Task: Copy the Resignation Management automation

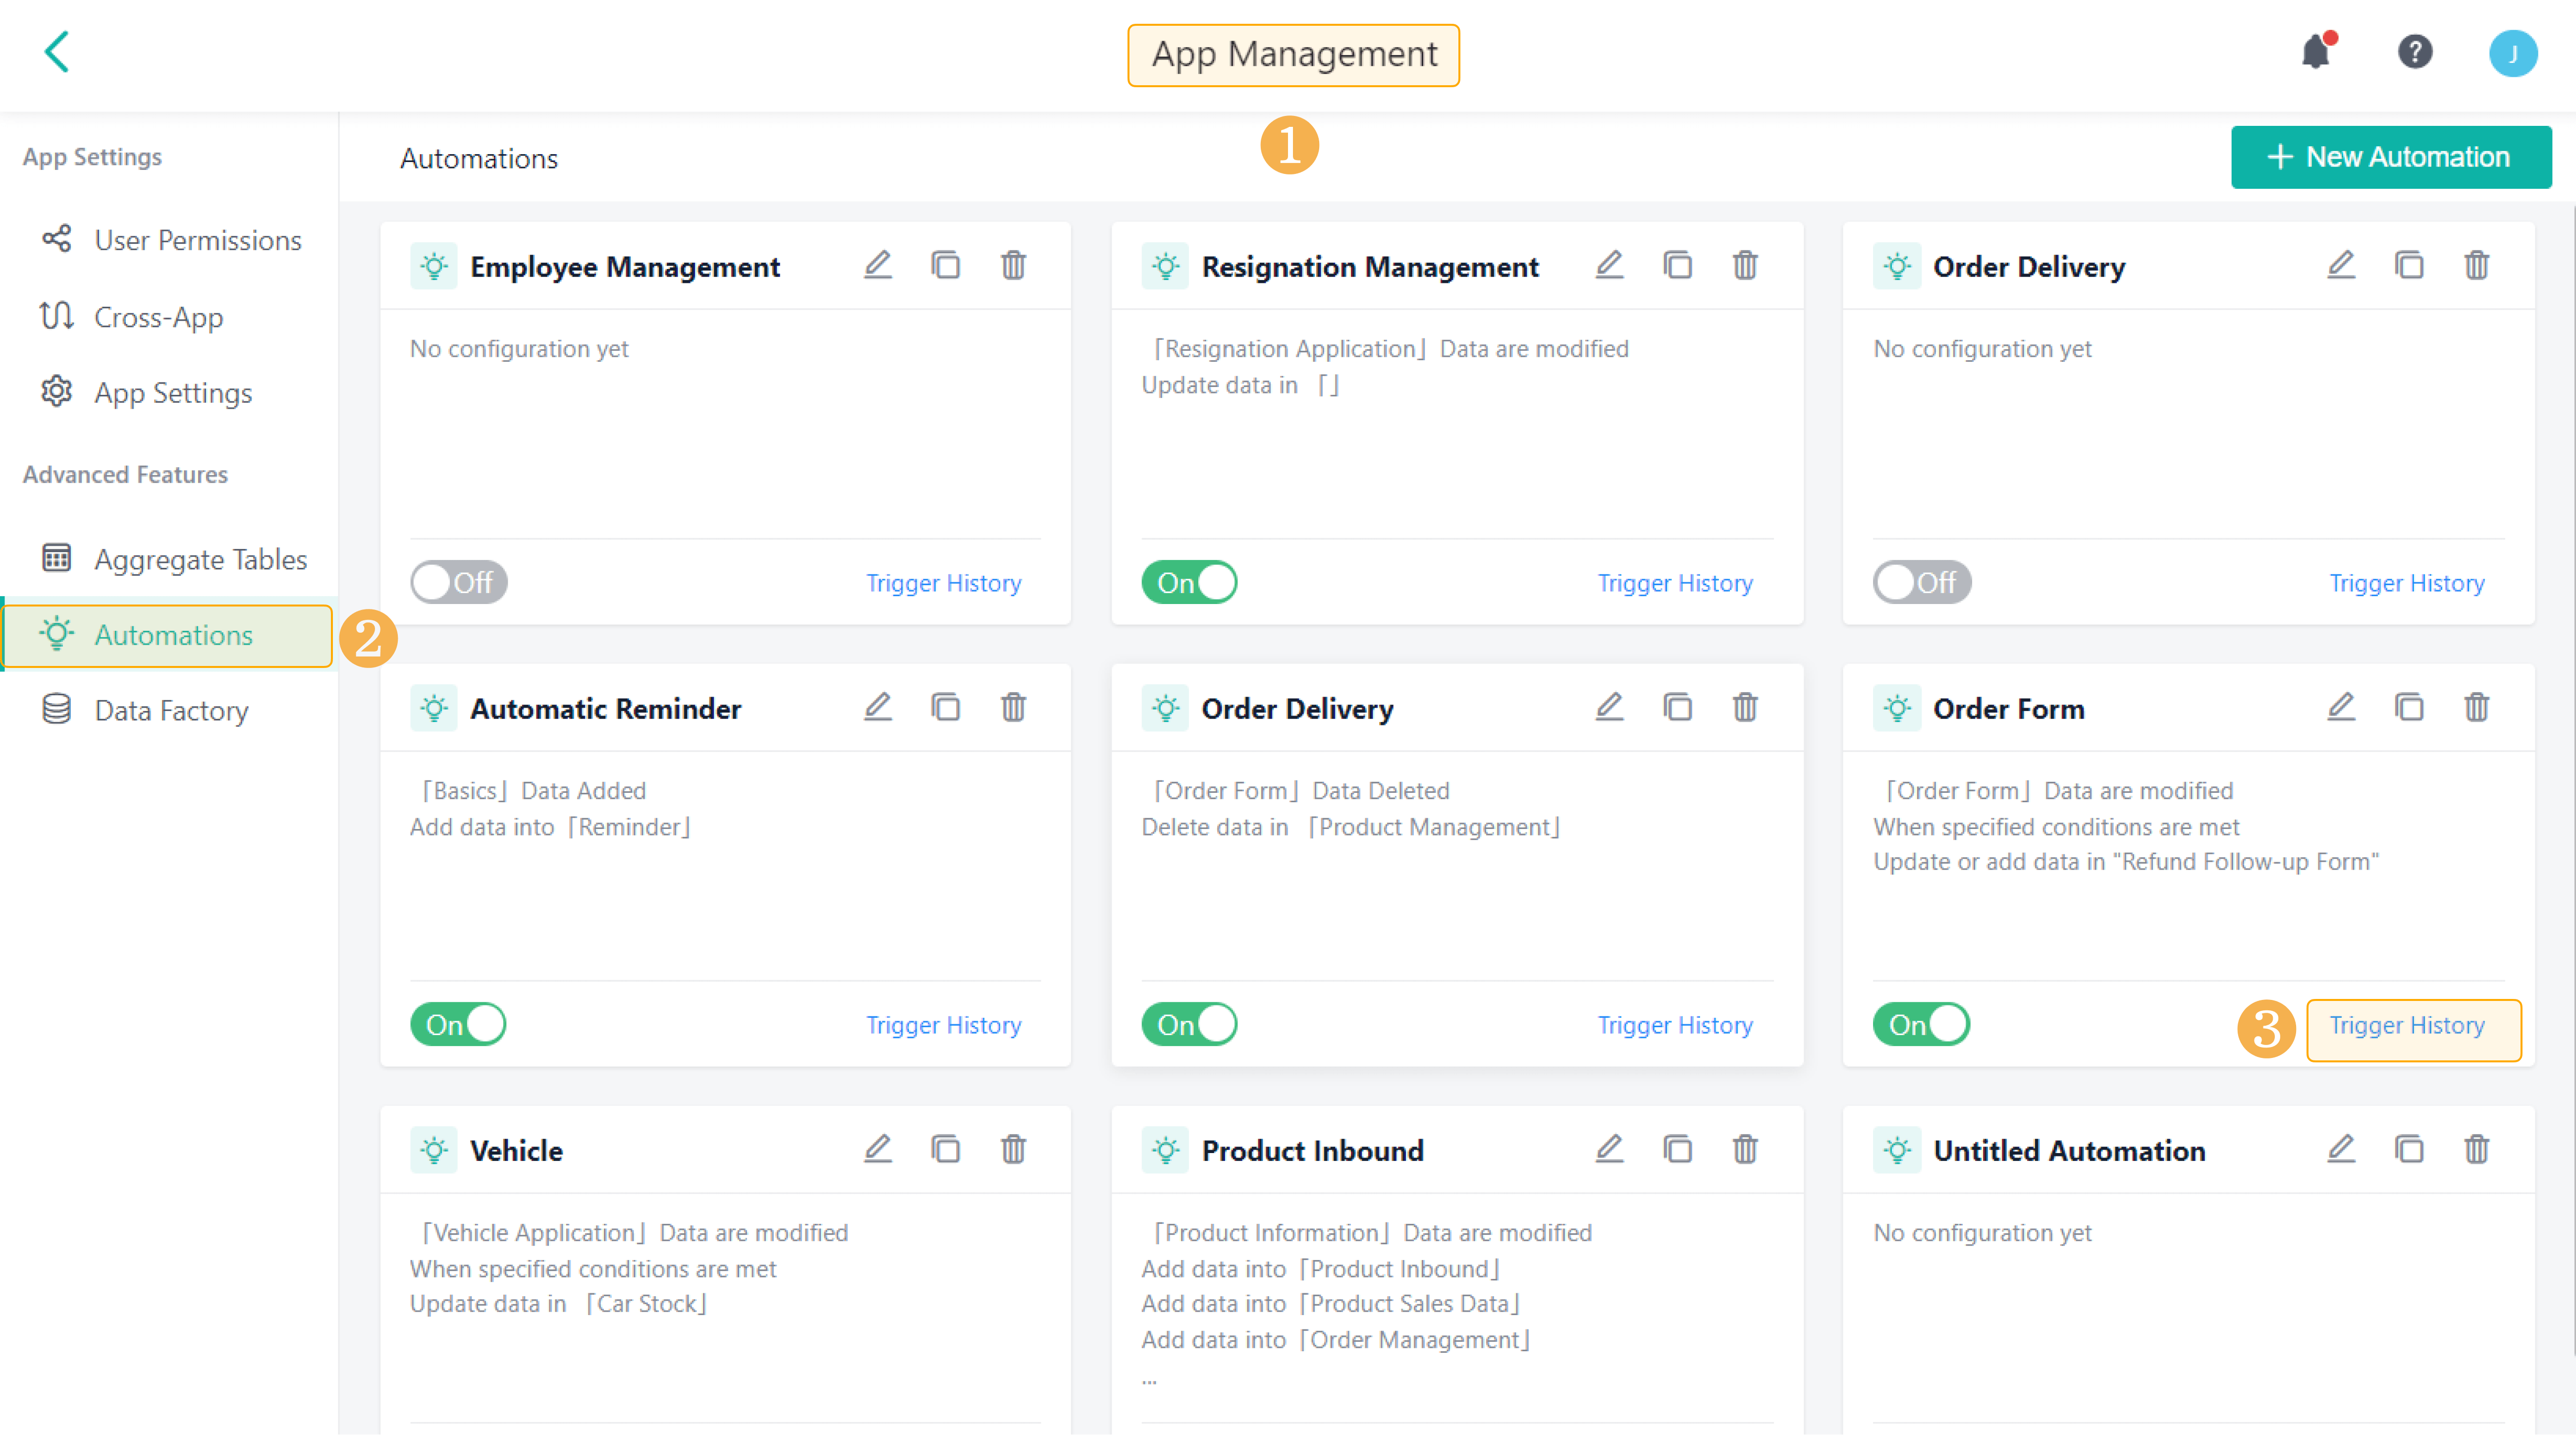Action: click(1678, 265)
